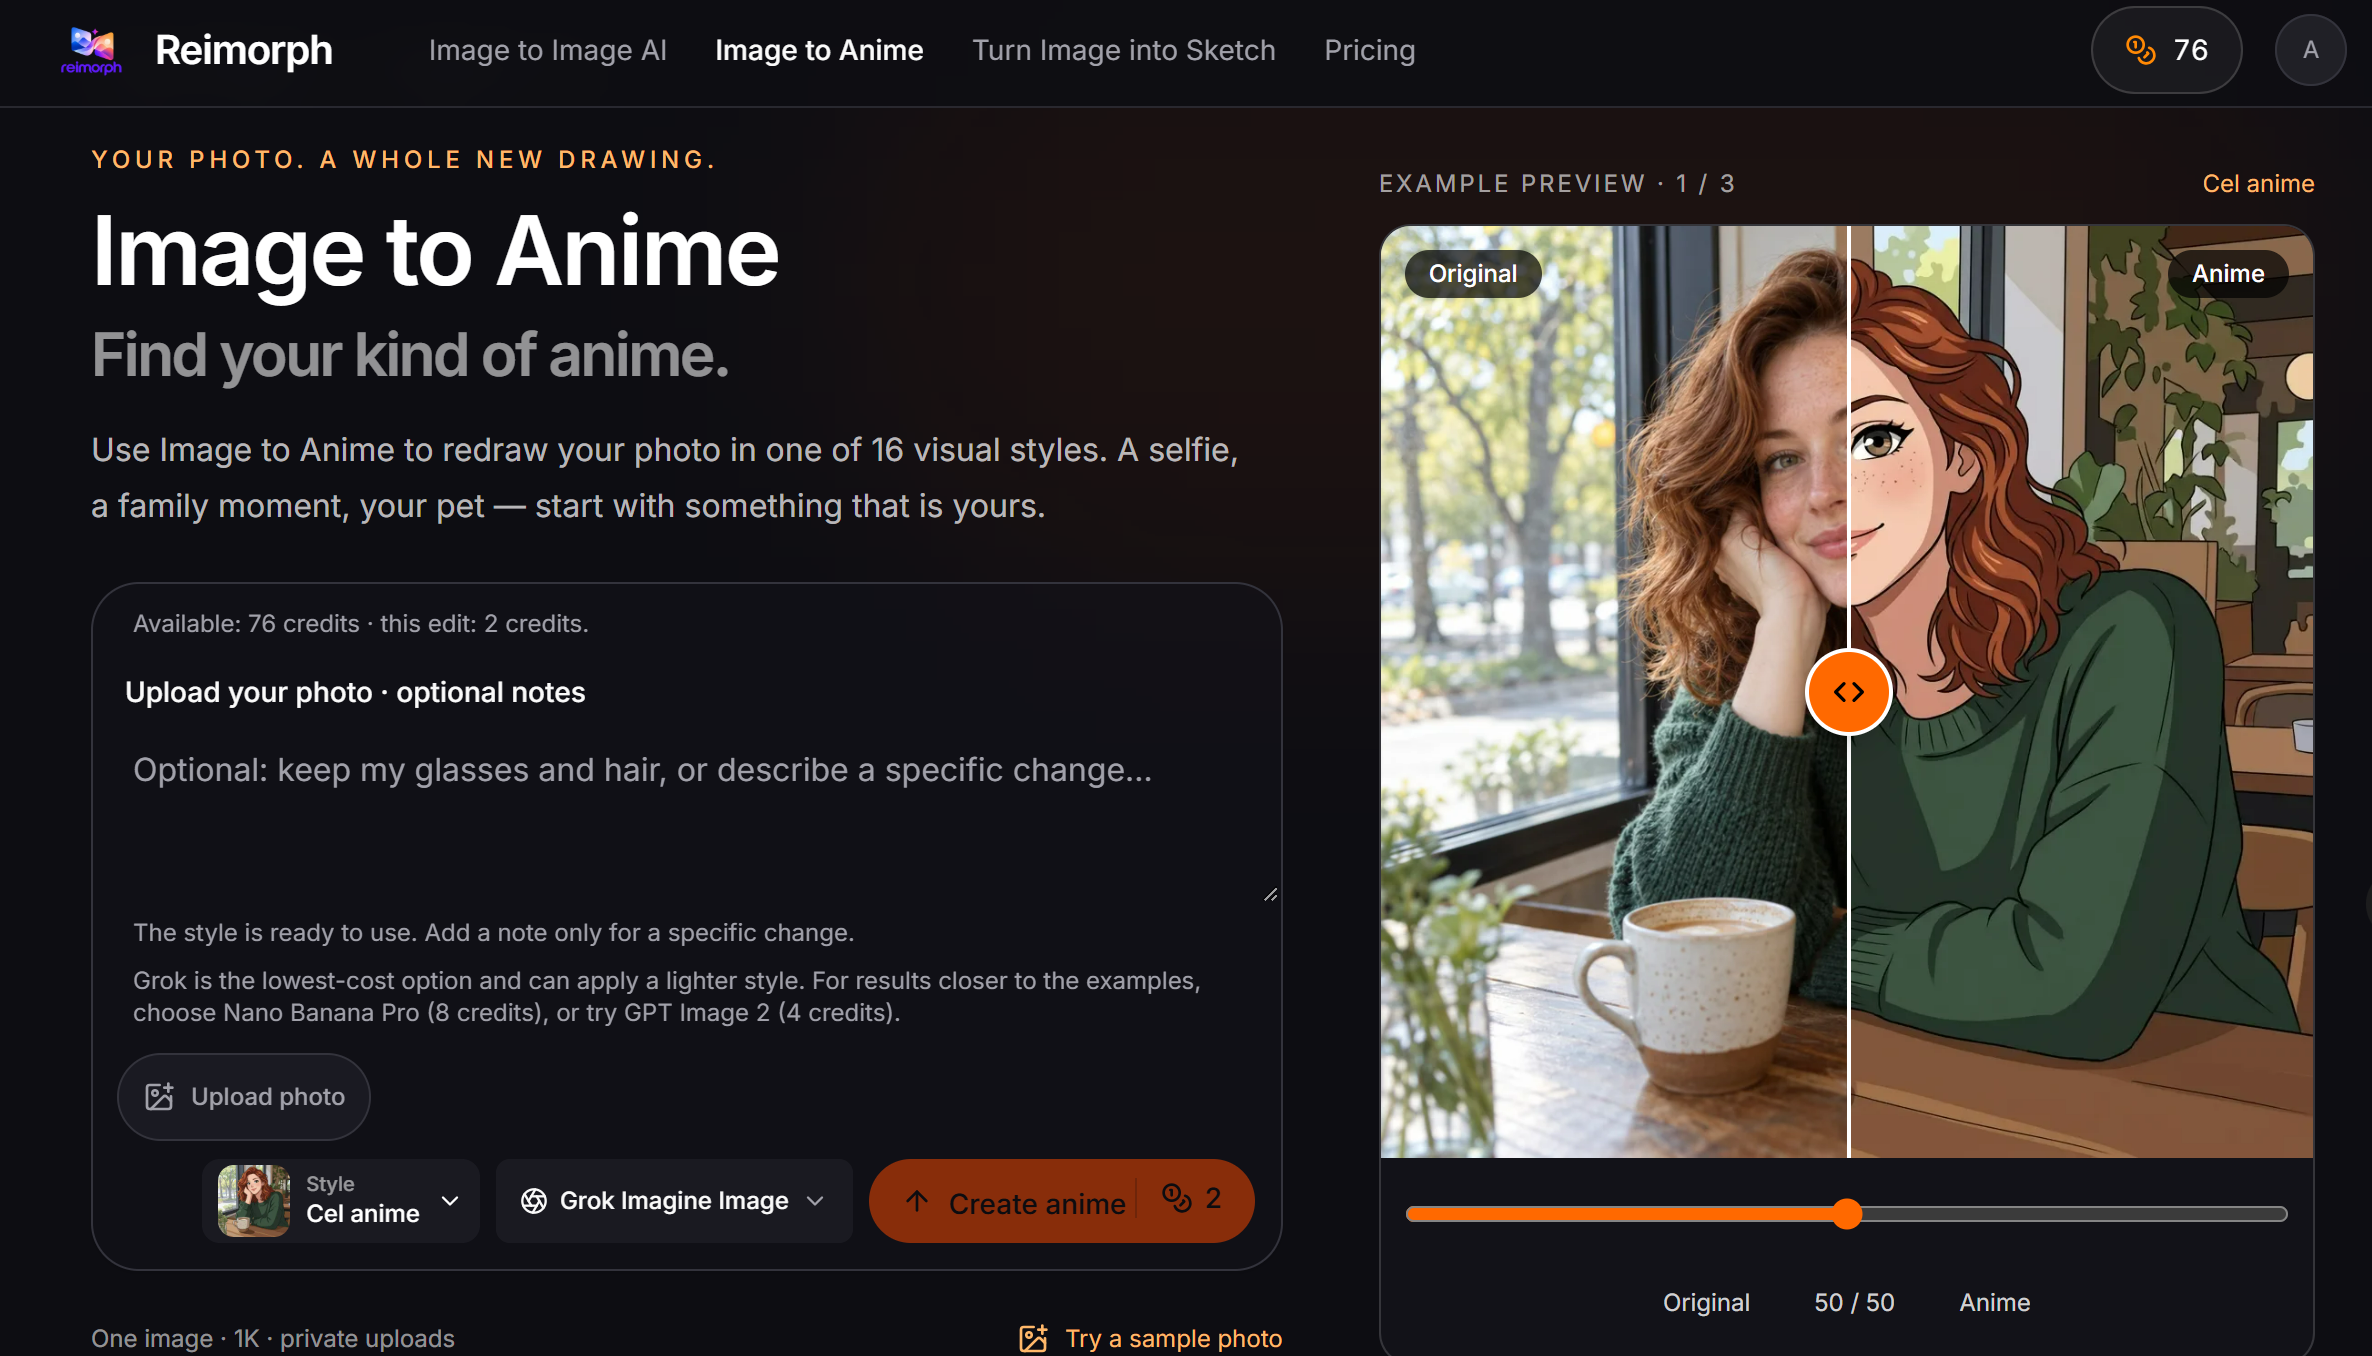This screenshot has height=1356, width=2372.
Task: Click the orange compare handle on preview
Action: pos(1848,691)
